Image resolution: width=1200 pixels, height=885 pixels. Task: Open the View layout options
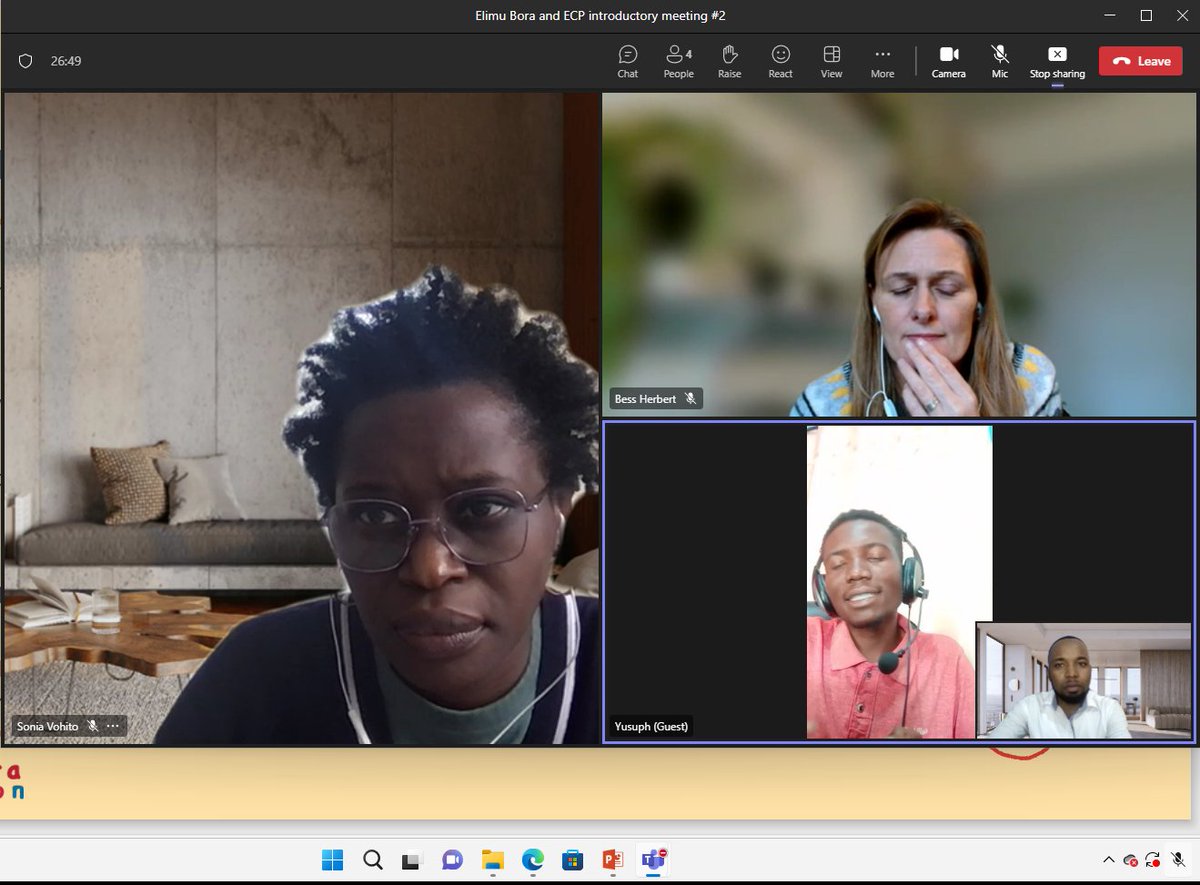point(831,61)
